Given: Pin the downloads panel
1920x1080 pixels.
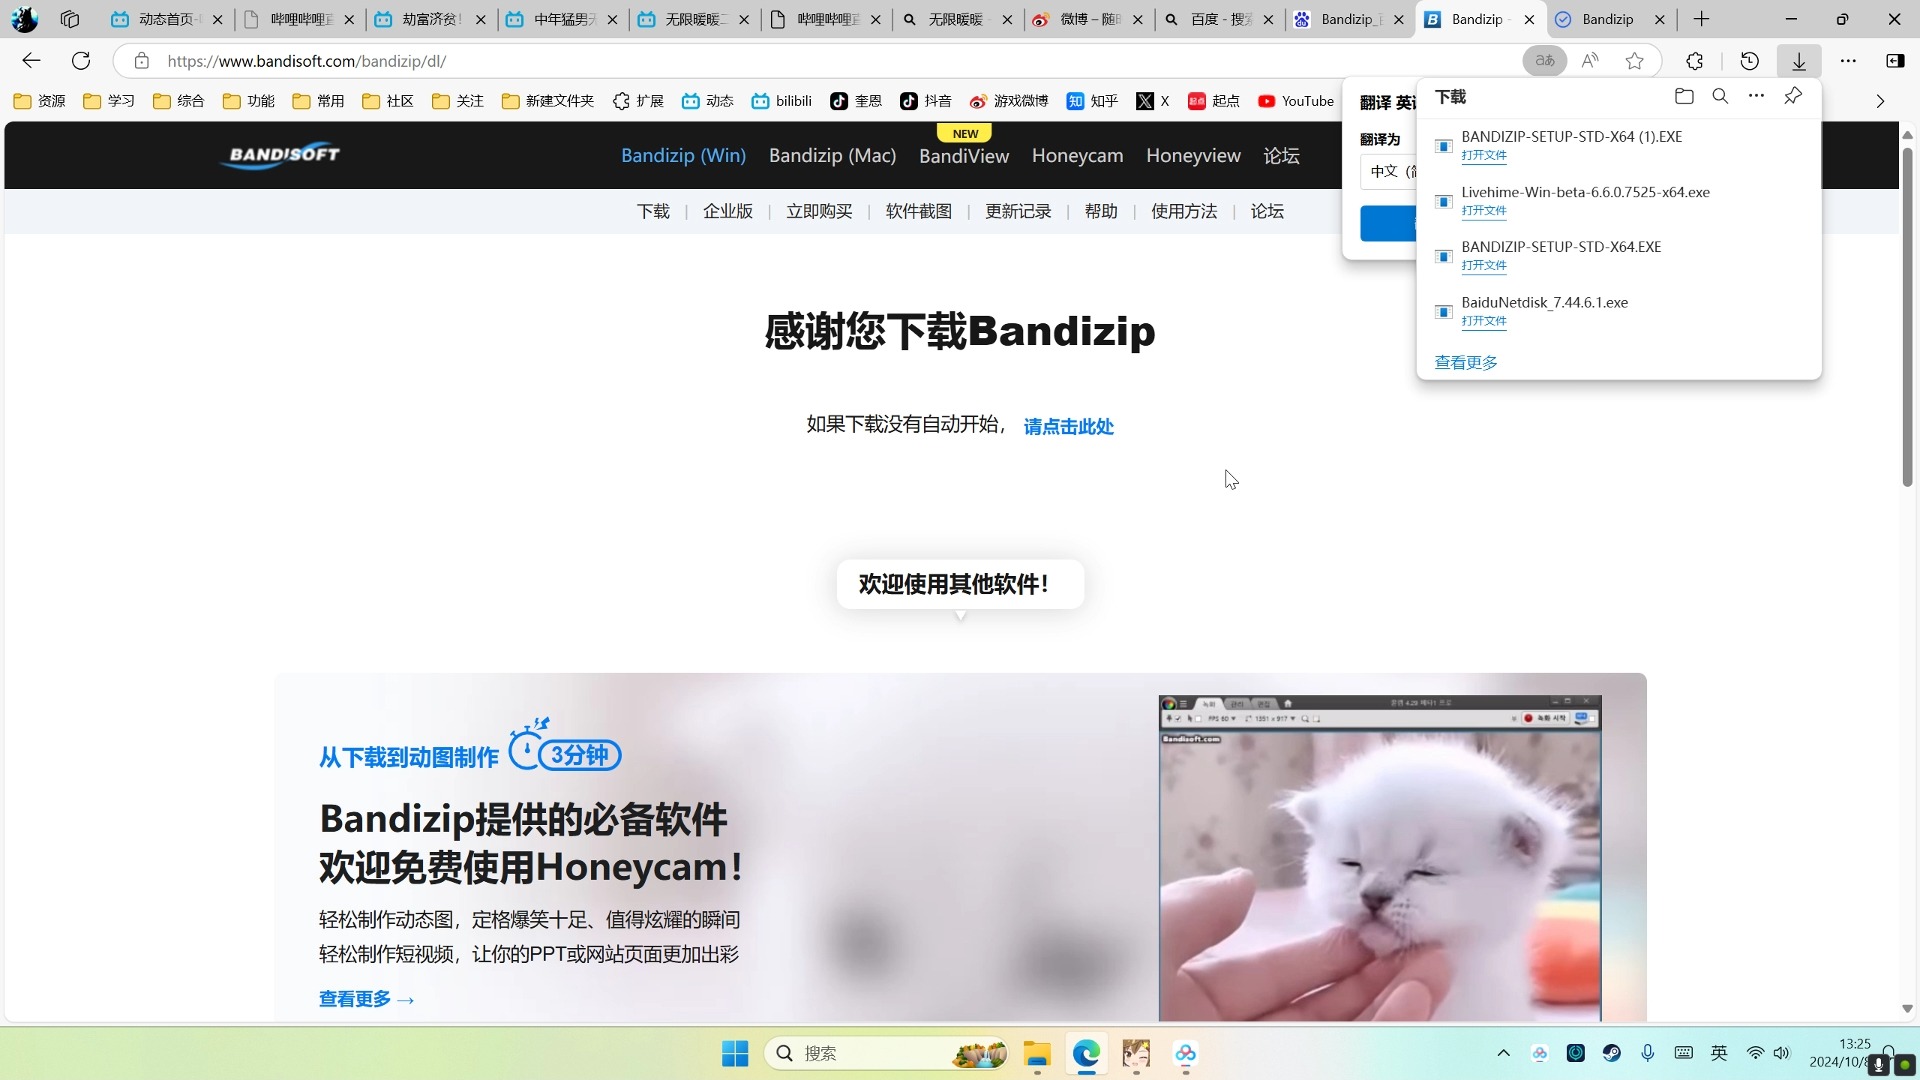Looking at the screenshot, I should (x=1793, y=96).
